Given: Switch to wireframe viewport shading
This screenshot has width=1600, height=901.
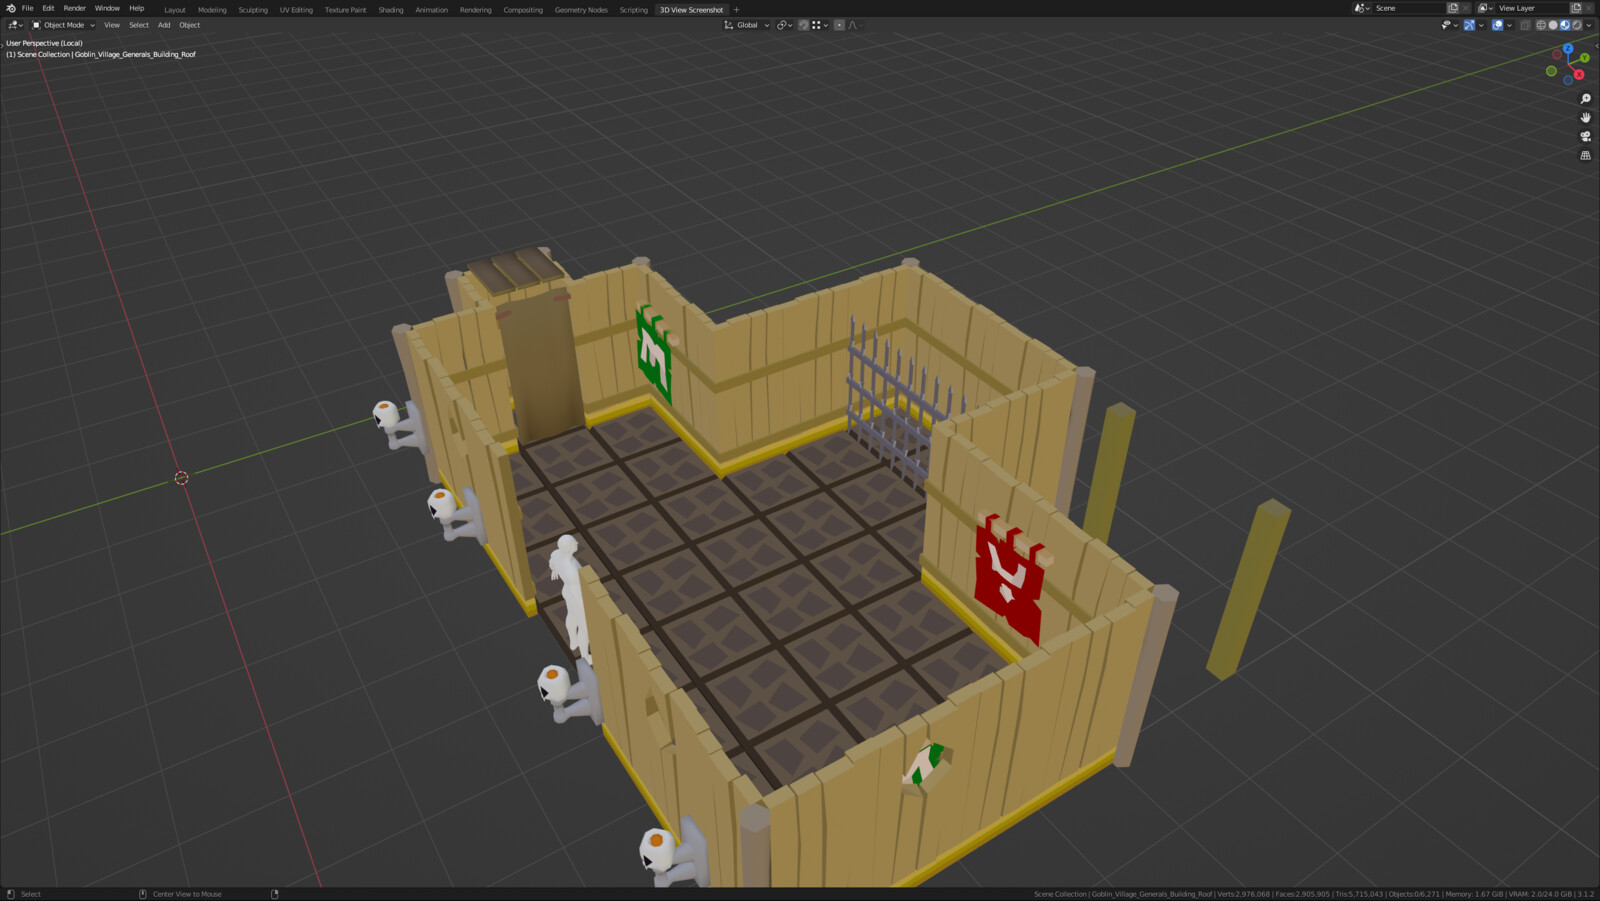Looking at the screenshot, I should pos(1541,25).
